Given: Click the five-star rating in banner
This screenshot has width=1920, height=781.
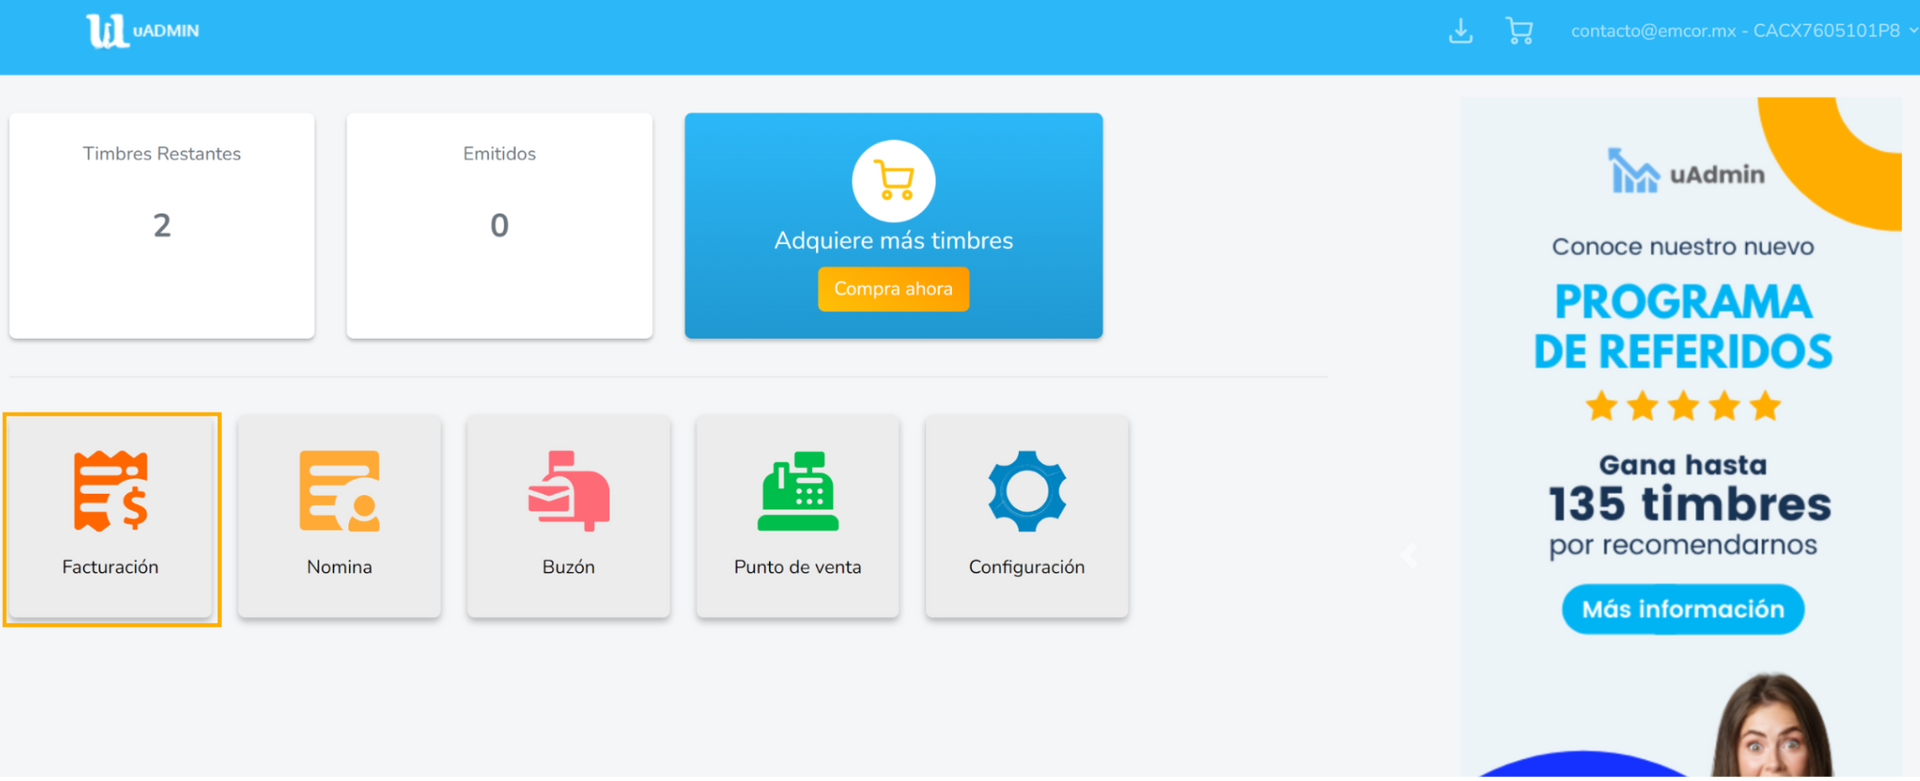Looking at the screenshot, I should pos(1683,406).
